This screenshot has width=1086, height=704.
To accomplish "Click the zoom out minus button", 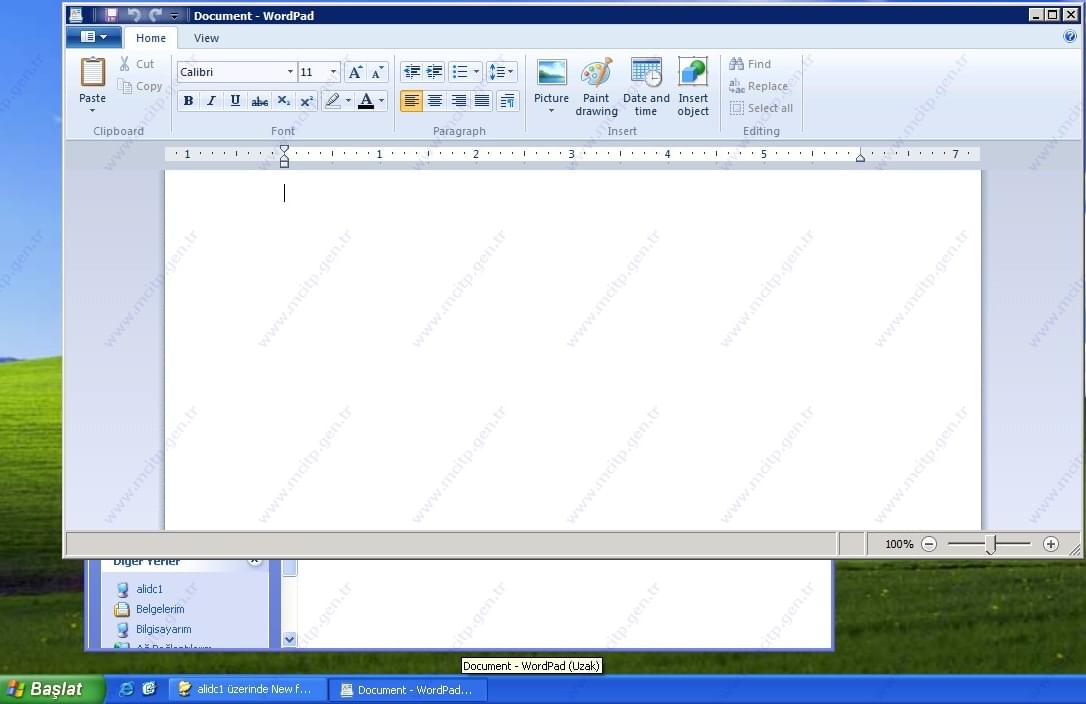I will 929,544.
